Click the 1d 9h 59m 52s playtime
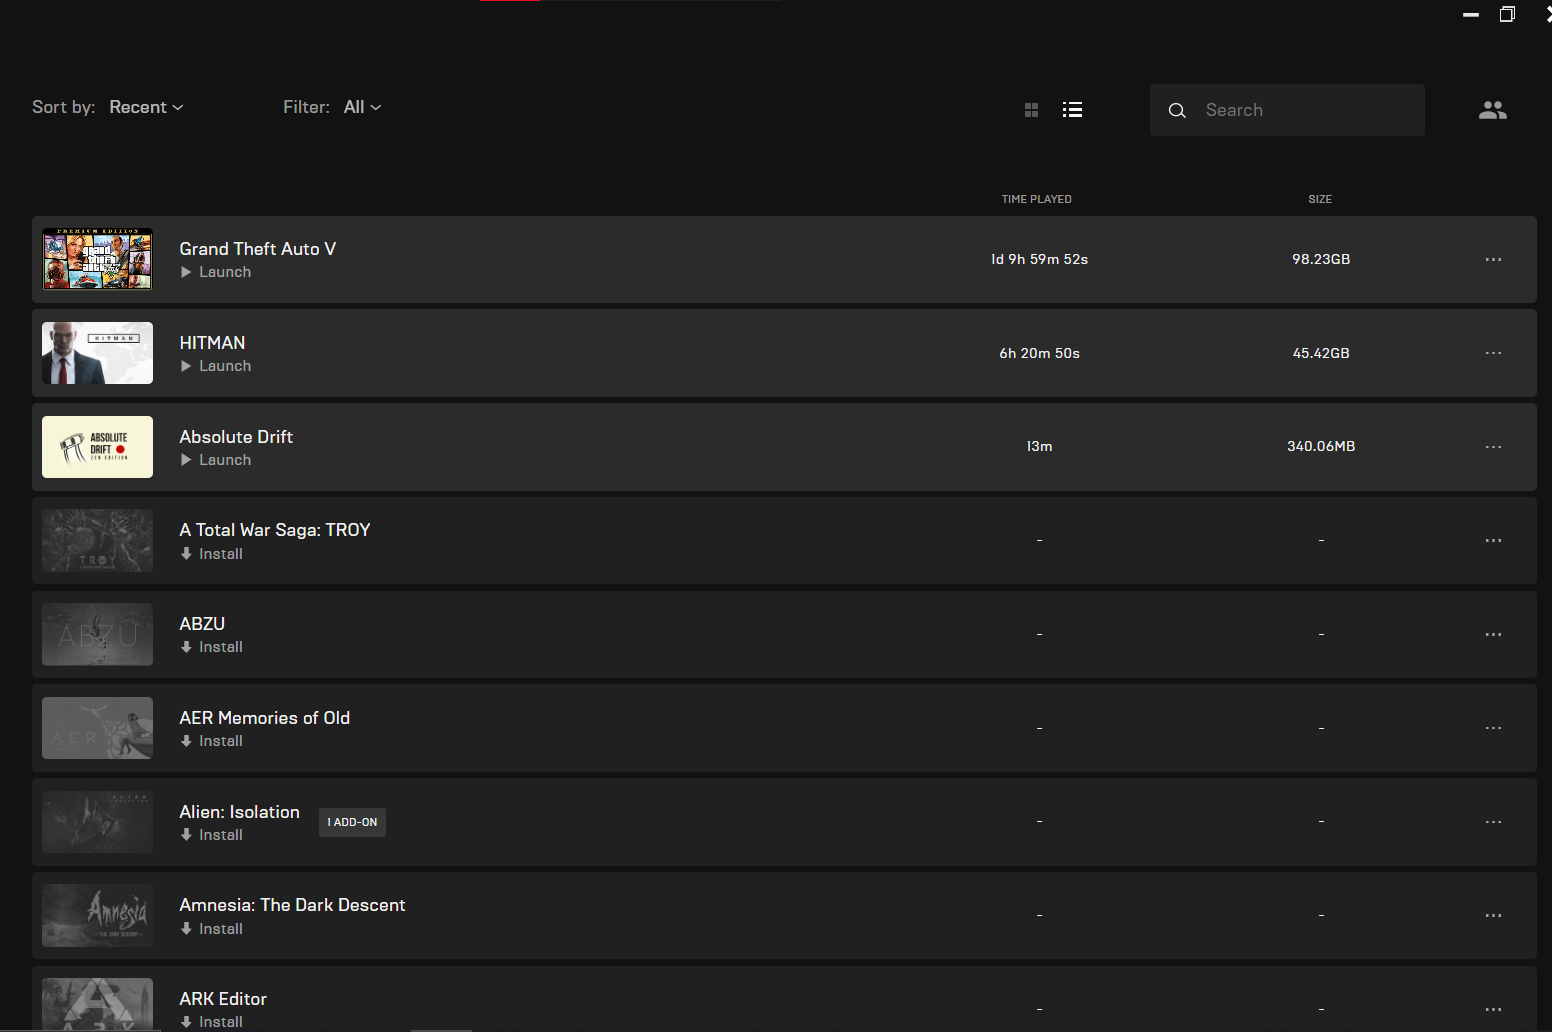 click(x=1039, y=259)
